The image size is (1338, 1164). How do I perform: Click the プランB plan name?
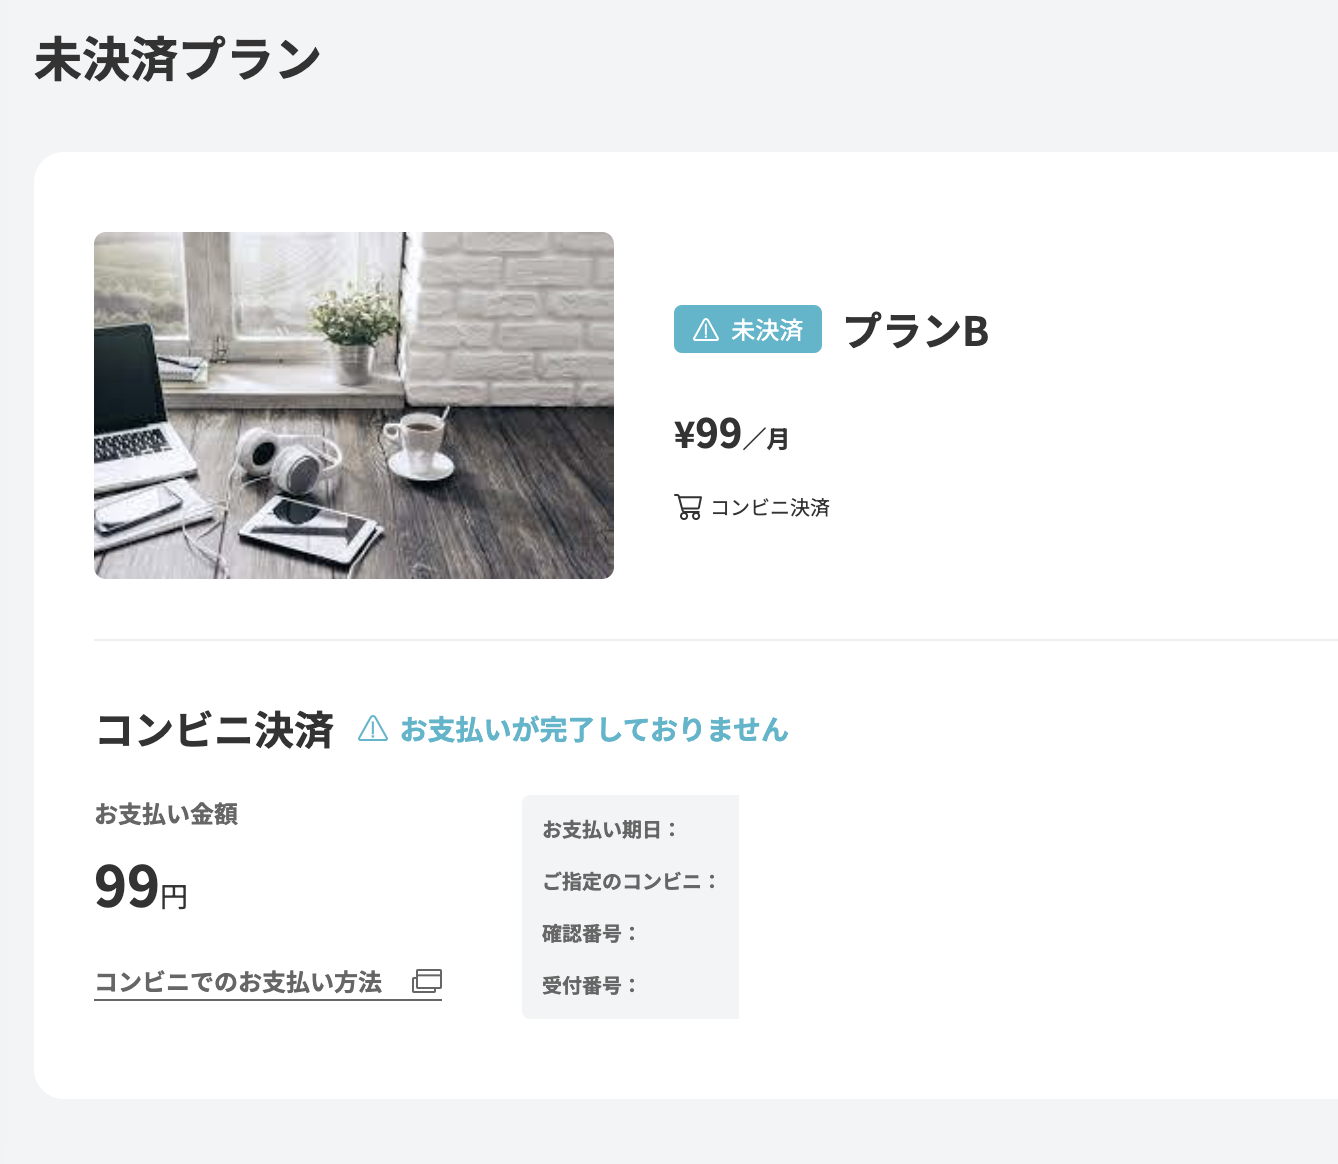tap(916, 332)
